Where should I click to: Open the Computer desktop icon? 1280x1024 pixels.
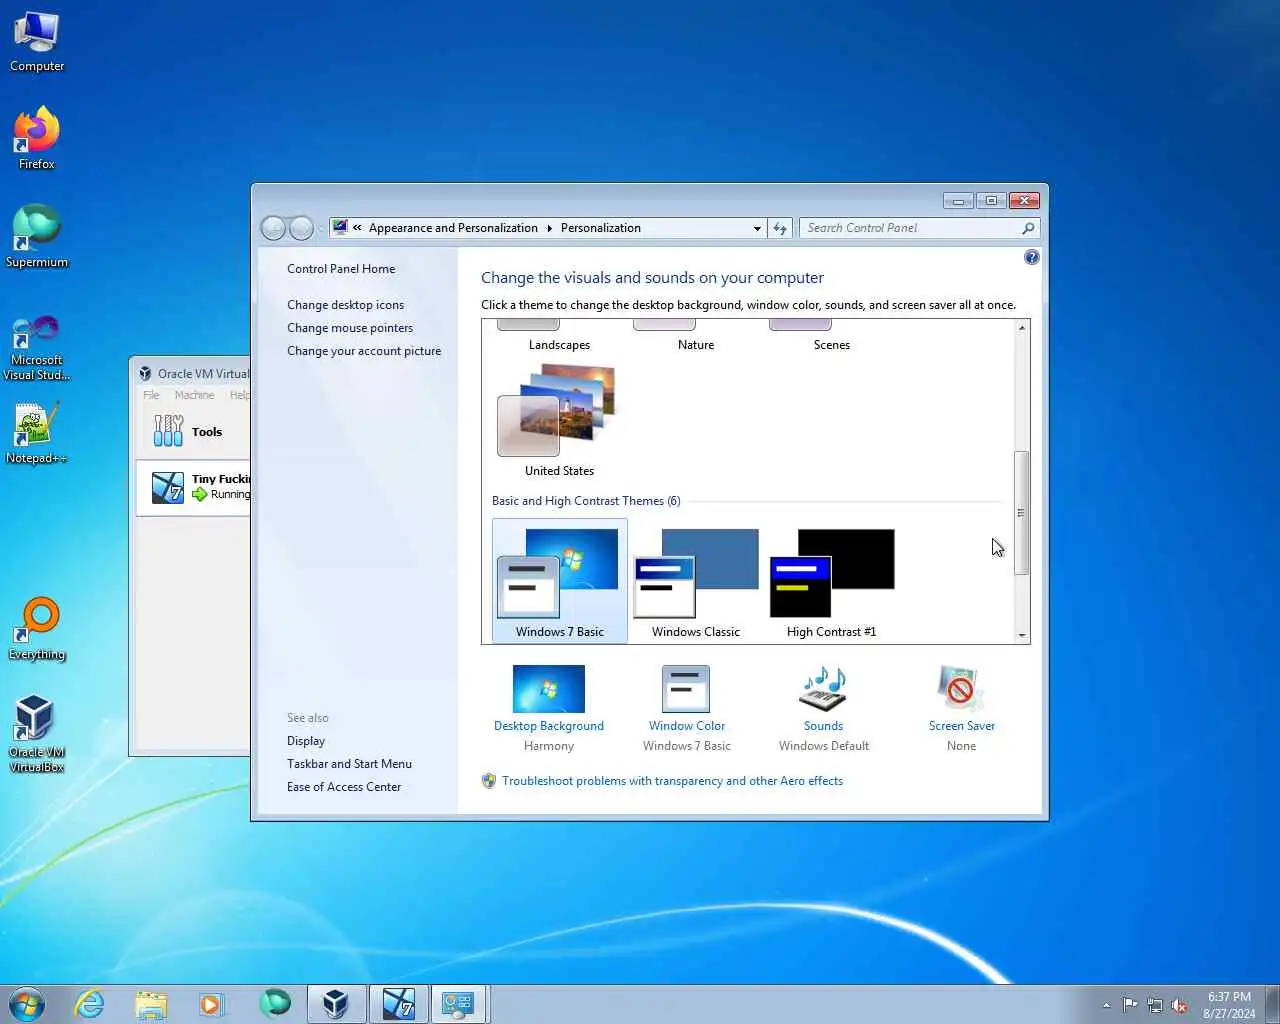pos(37,42)
